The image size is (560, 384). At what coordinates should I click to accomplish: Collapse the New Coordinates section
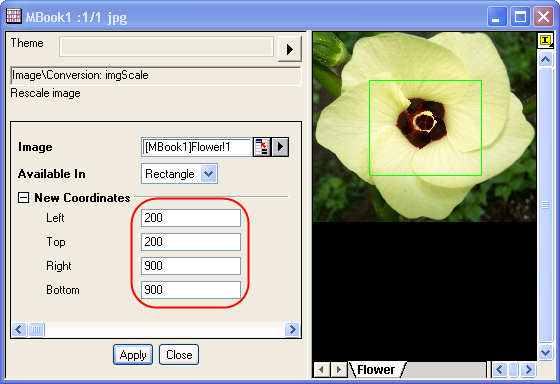coord(23,198)
